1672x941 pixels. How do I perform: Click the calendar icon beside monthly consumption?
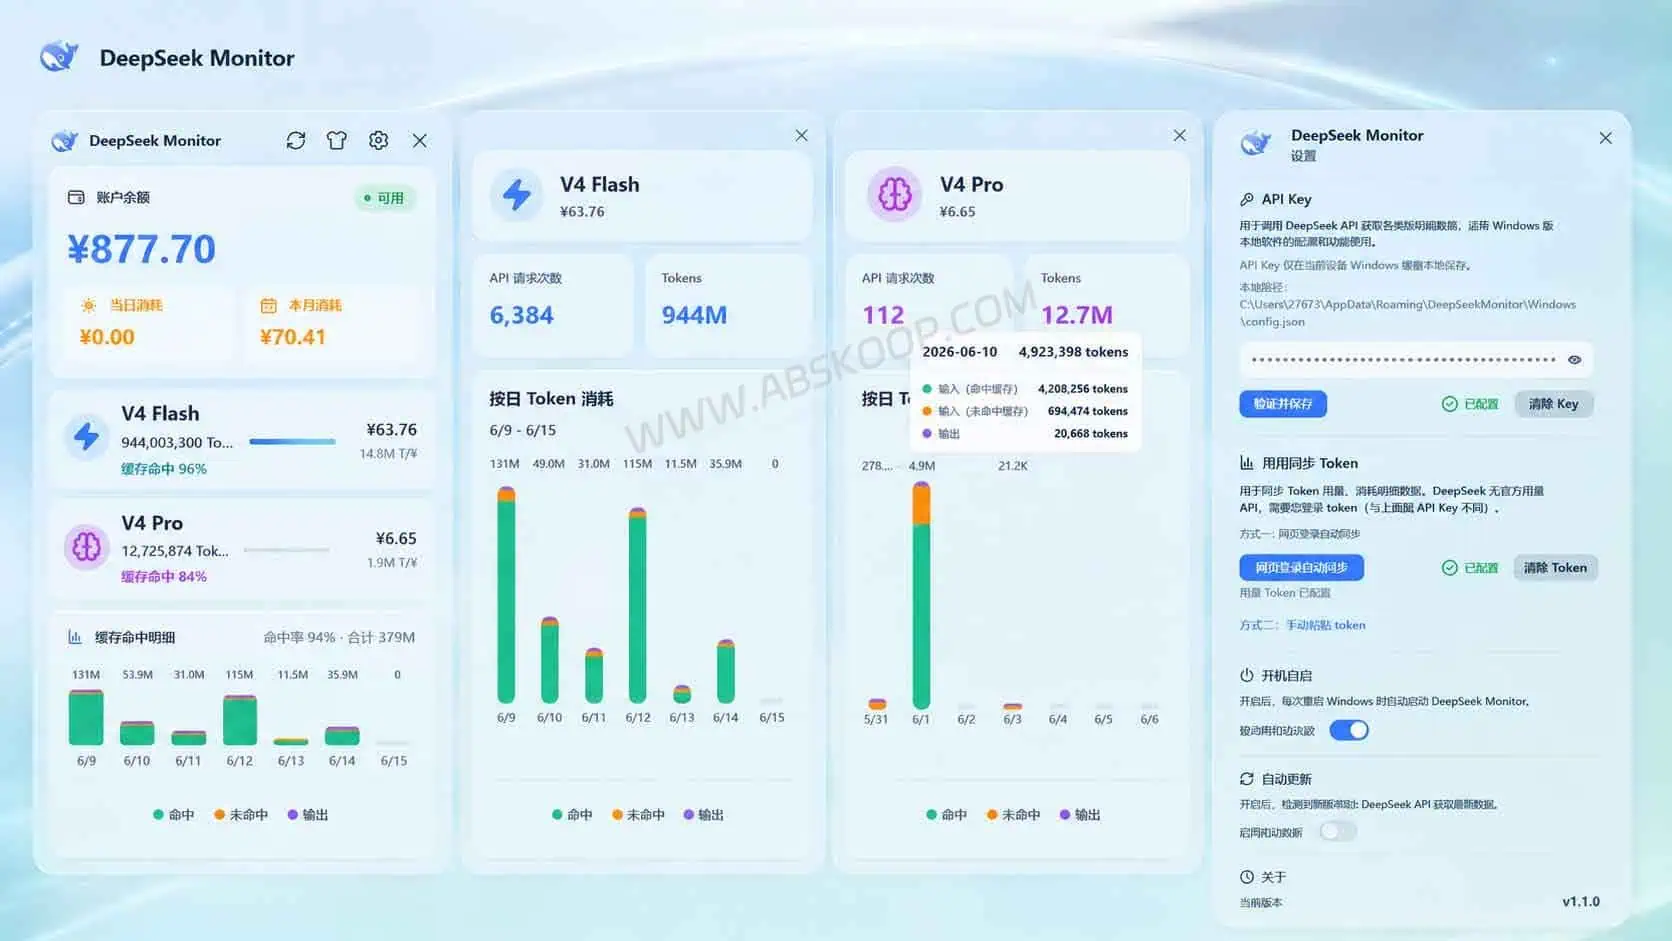[268, 305]
